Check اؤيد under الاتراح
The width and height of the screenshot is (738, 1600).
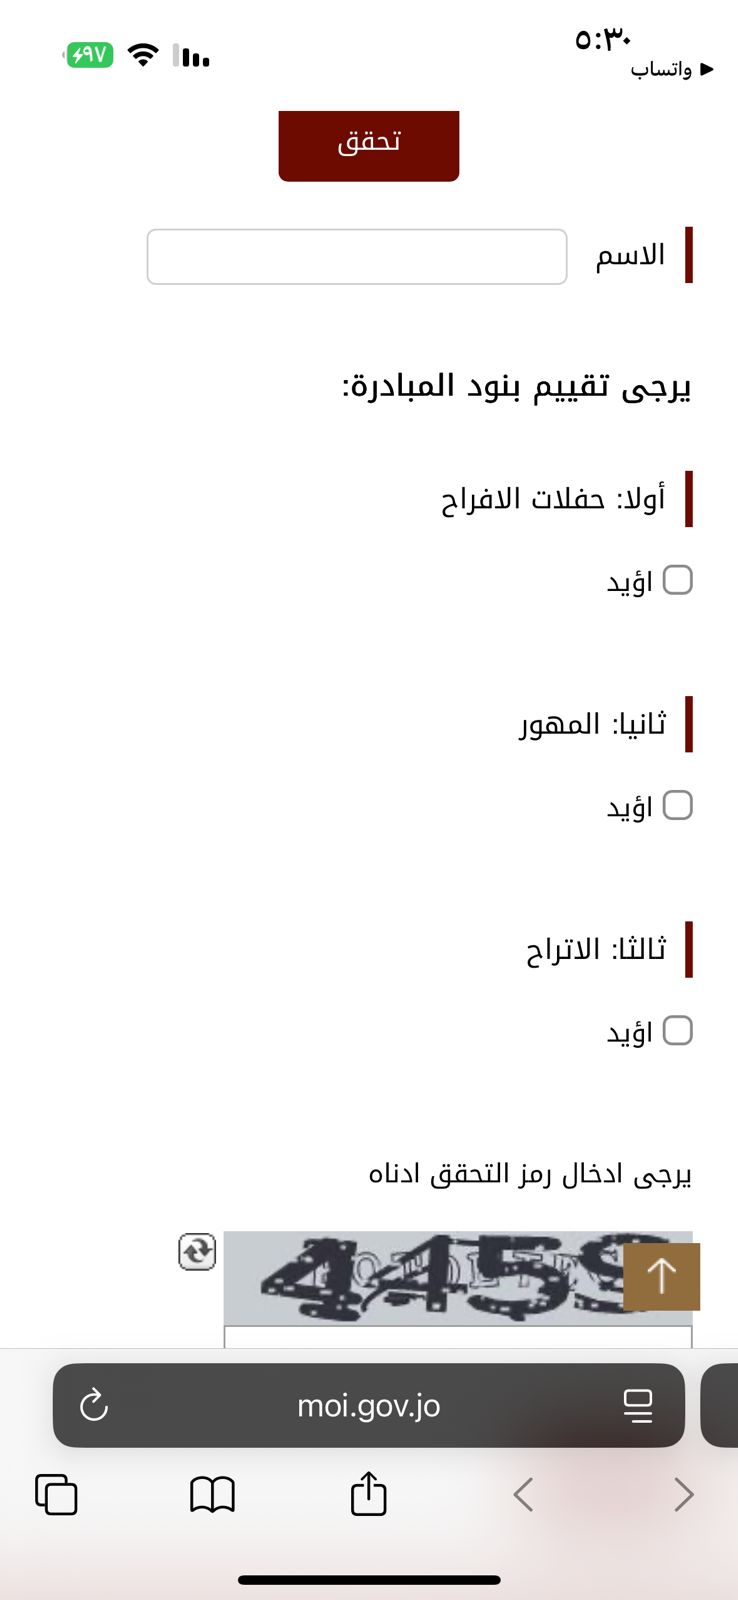(678, 1030)
